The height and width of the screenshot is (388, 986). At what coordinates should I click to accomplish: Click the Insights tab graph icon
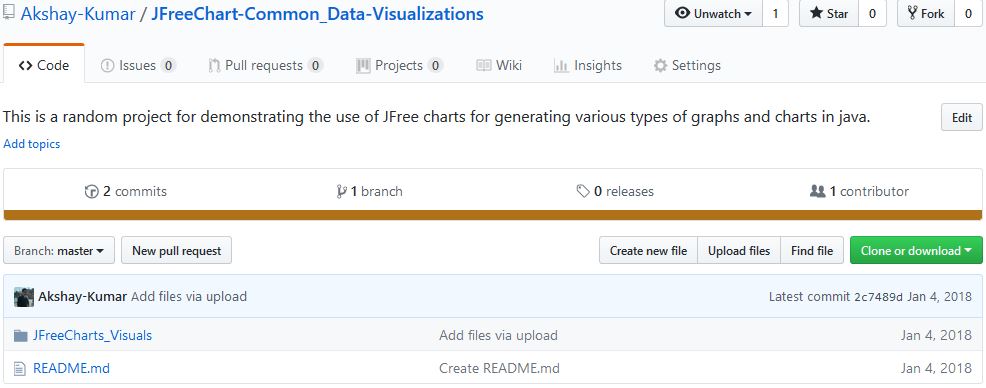click(x=561, y=65)
